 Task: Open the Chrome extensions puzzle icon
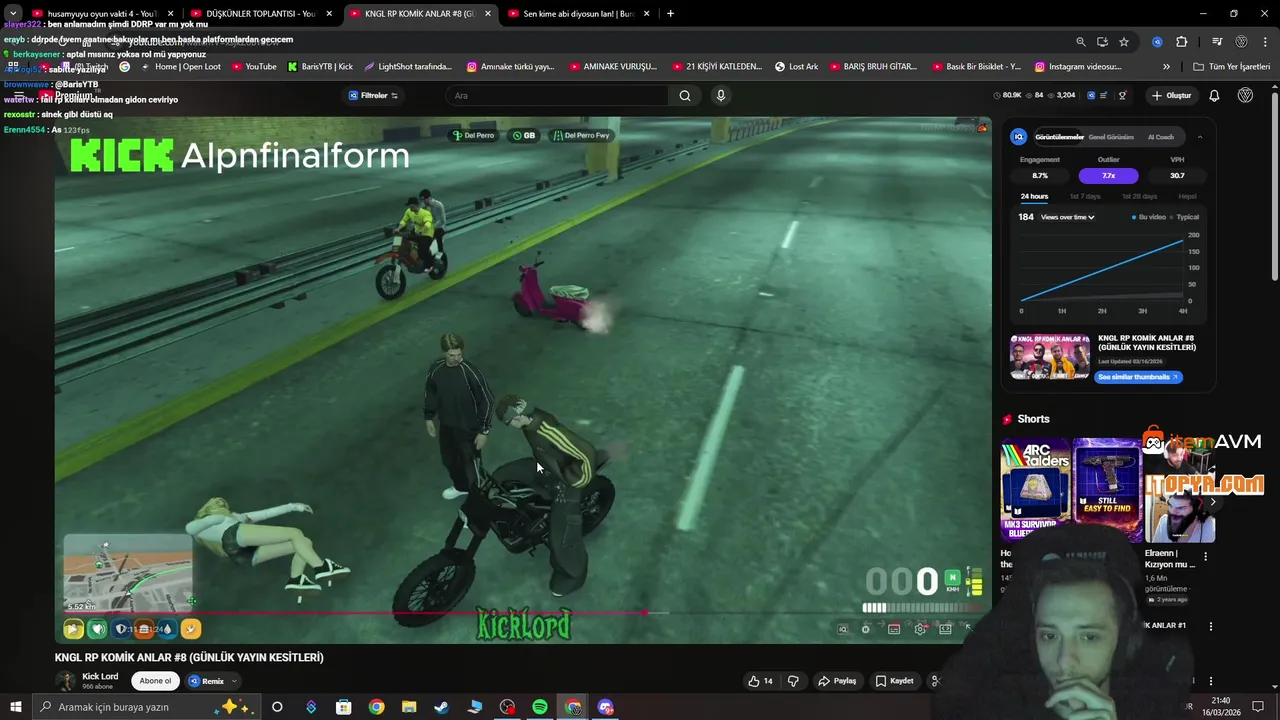[1181, 42]
